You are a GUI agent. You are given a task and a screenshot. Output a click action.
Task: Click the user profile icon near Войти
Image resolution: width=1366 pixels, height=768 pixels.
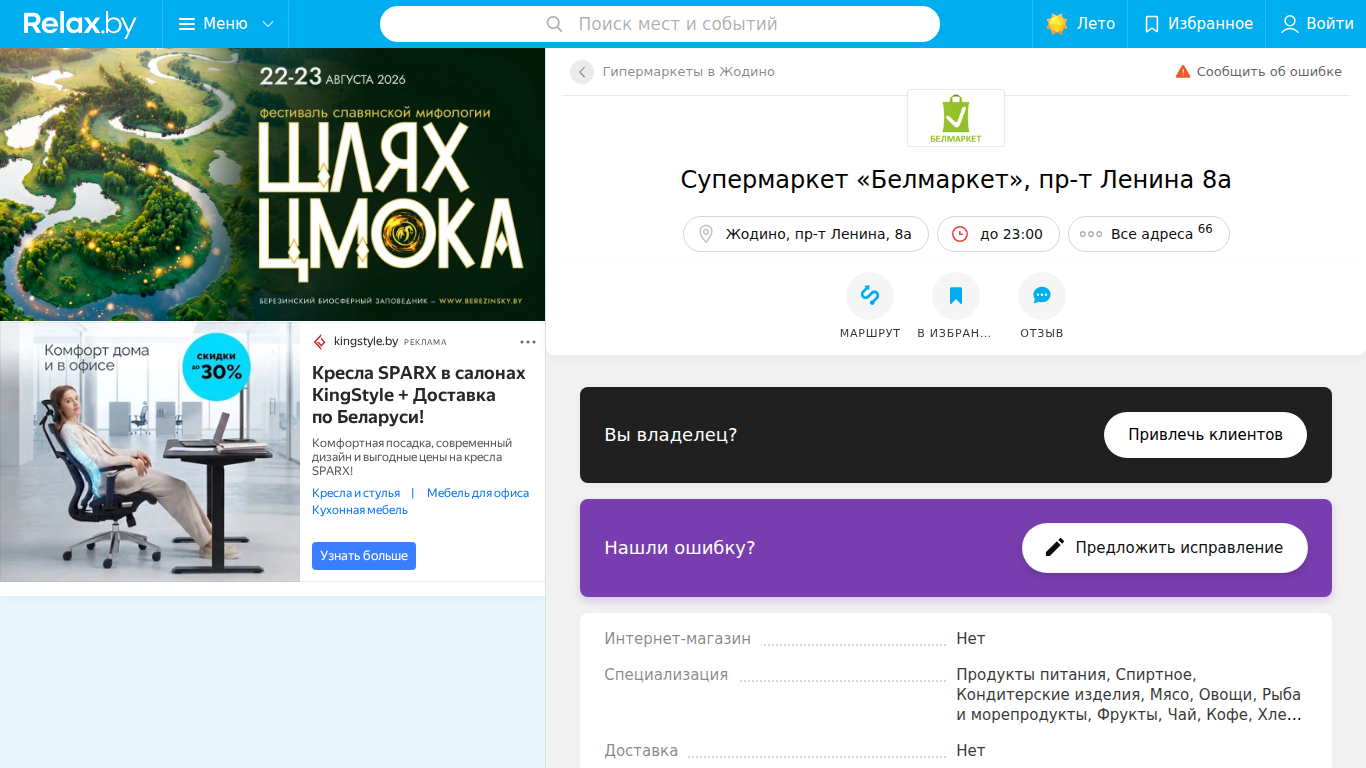coord(1290,24)
